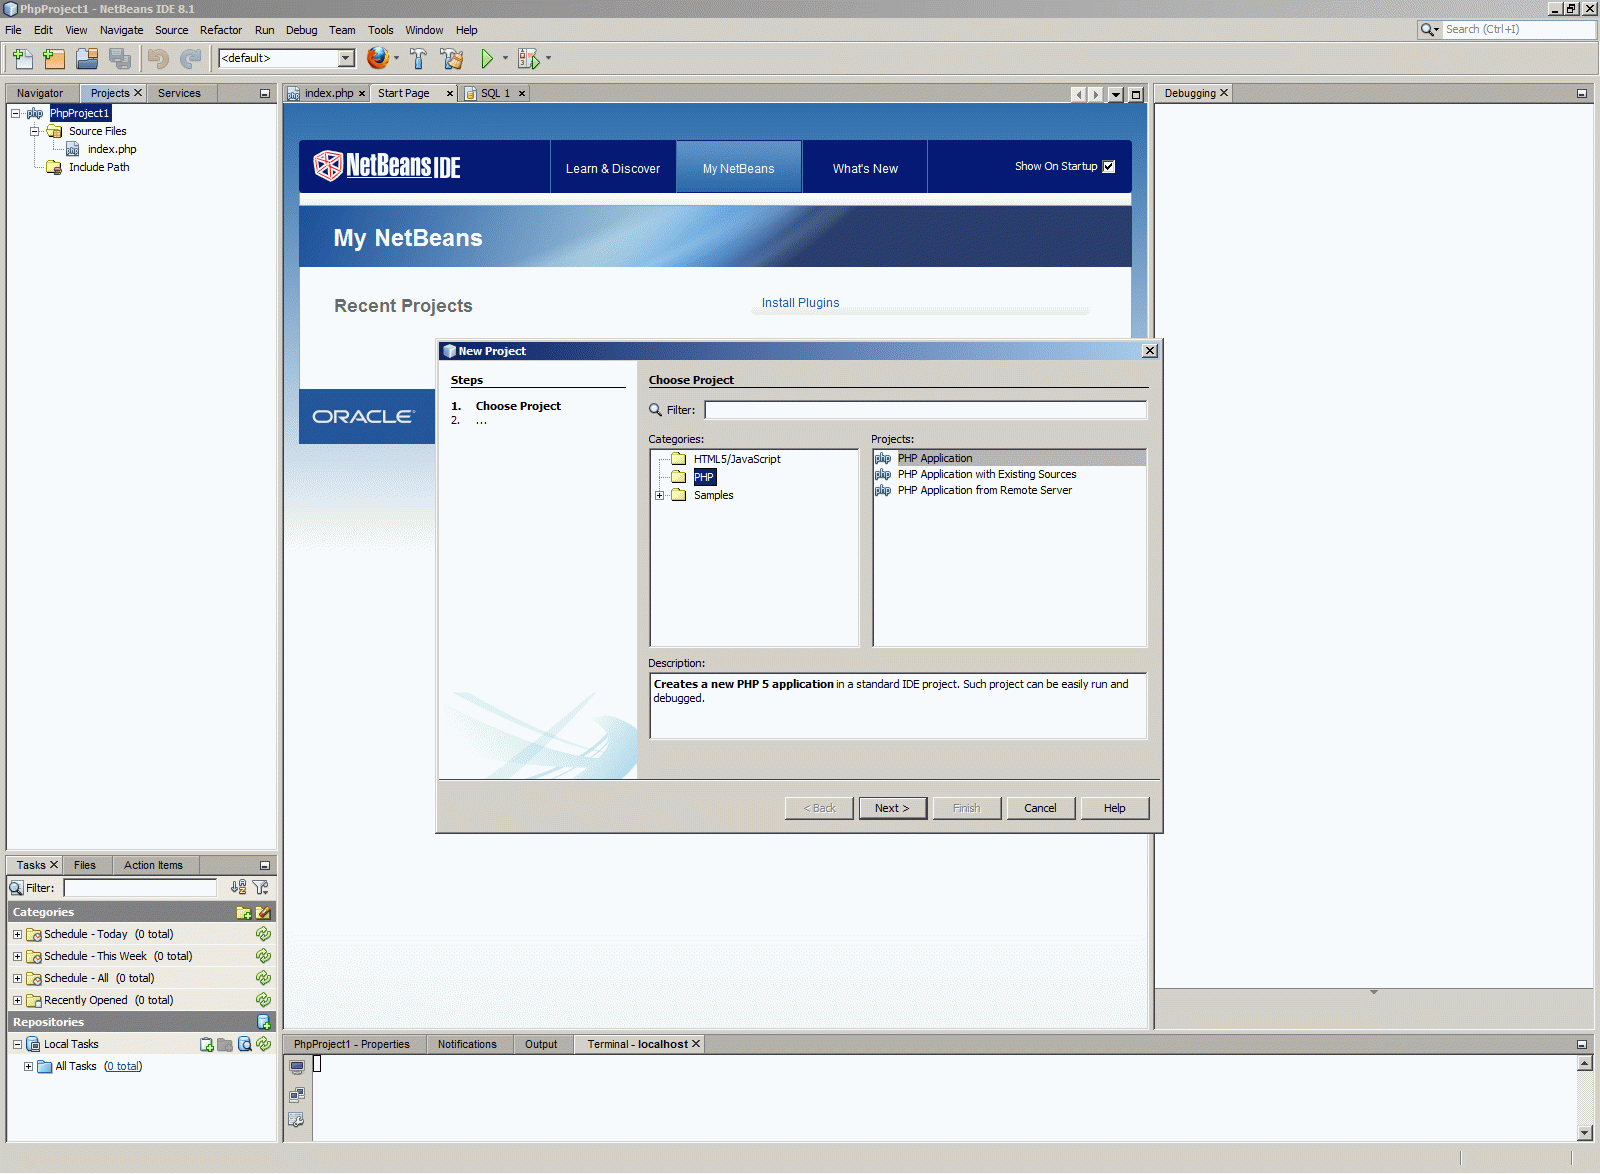Open the Team menu

coord(342,30)
